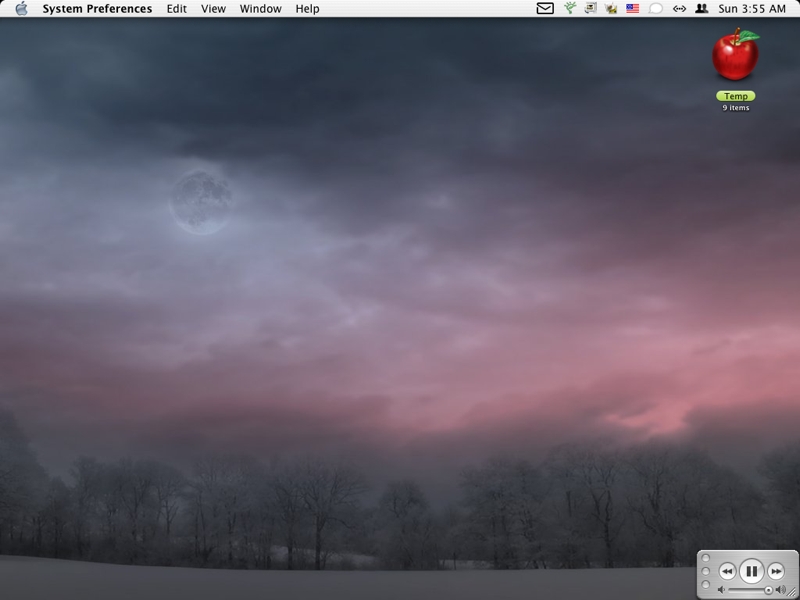This screenshot has height=600, width=800.
Task: Click the green plant menu bar icon
Action: coord(570,9)
